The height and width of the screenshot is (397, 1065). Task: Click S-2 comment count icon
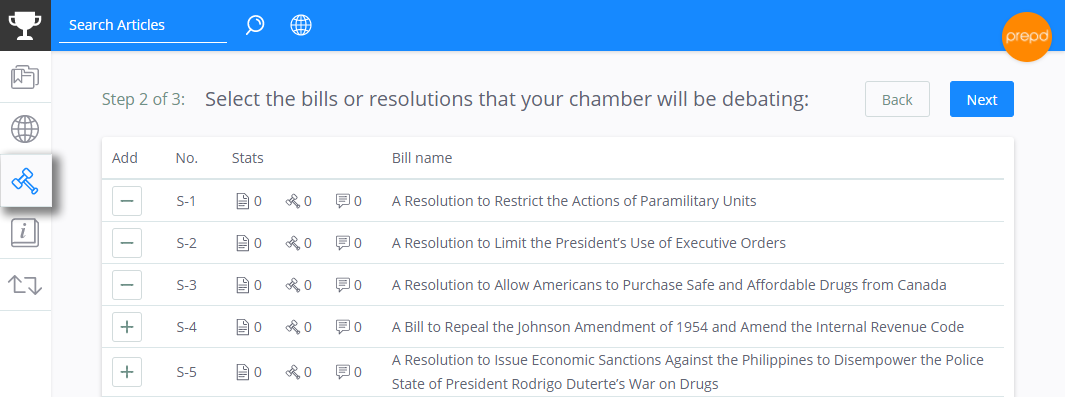[x=343, y=243]
